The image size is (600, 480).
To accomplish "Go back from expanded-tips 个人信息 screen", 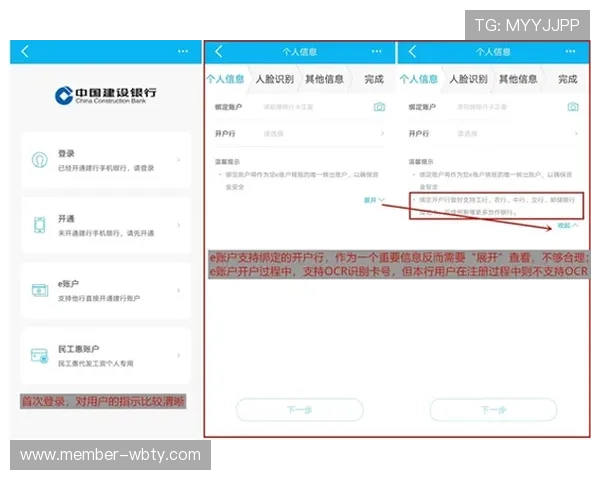I will click(412, 51).
